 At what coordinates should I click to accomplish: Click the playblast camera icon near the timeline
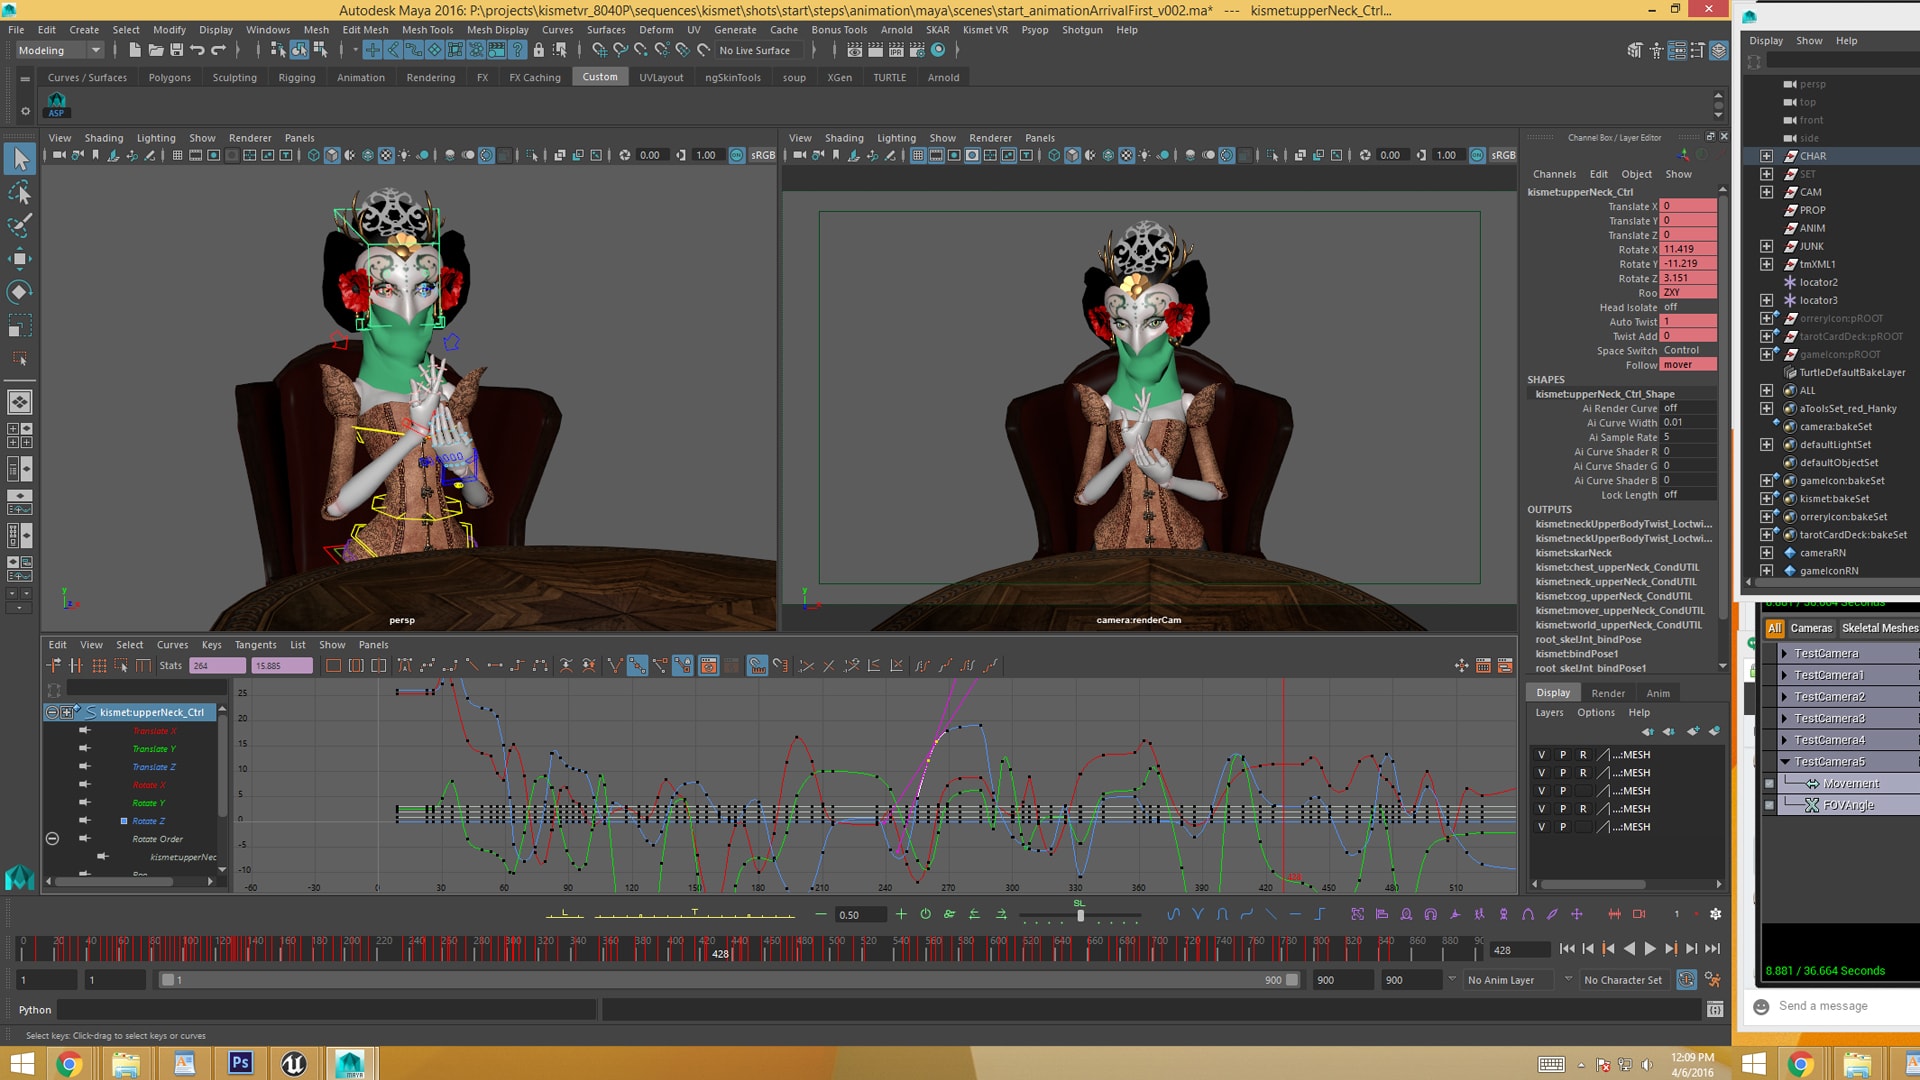pos(1640,913)
